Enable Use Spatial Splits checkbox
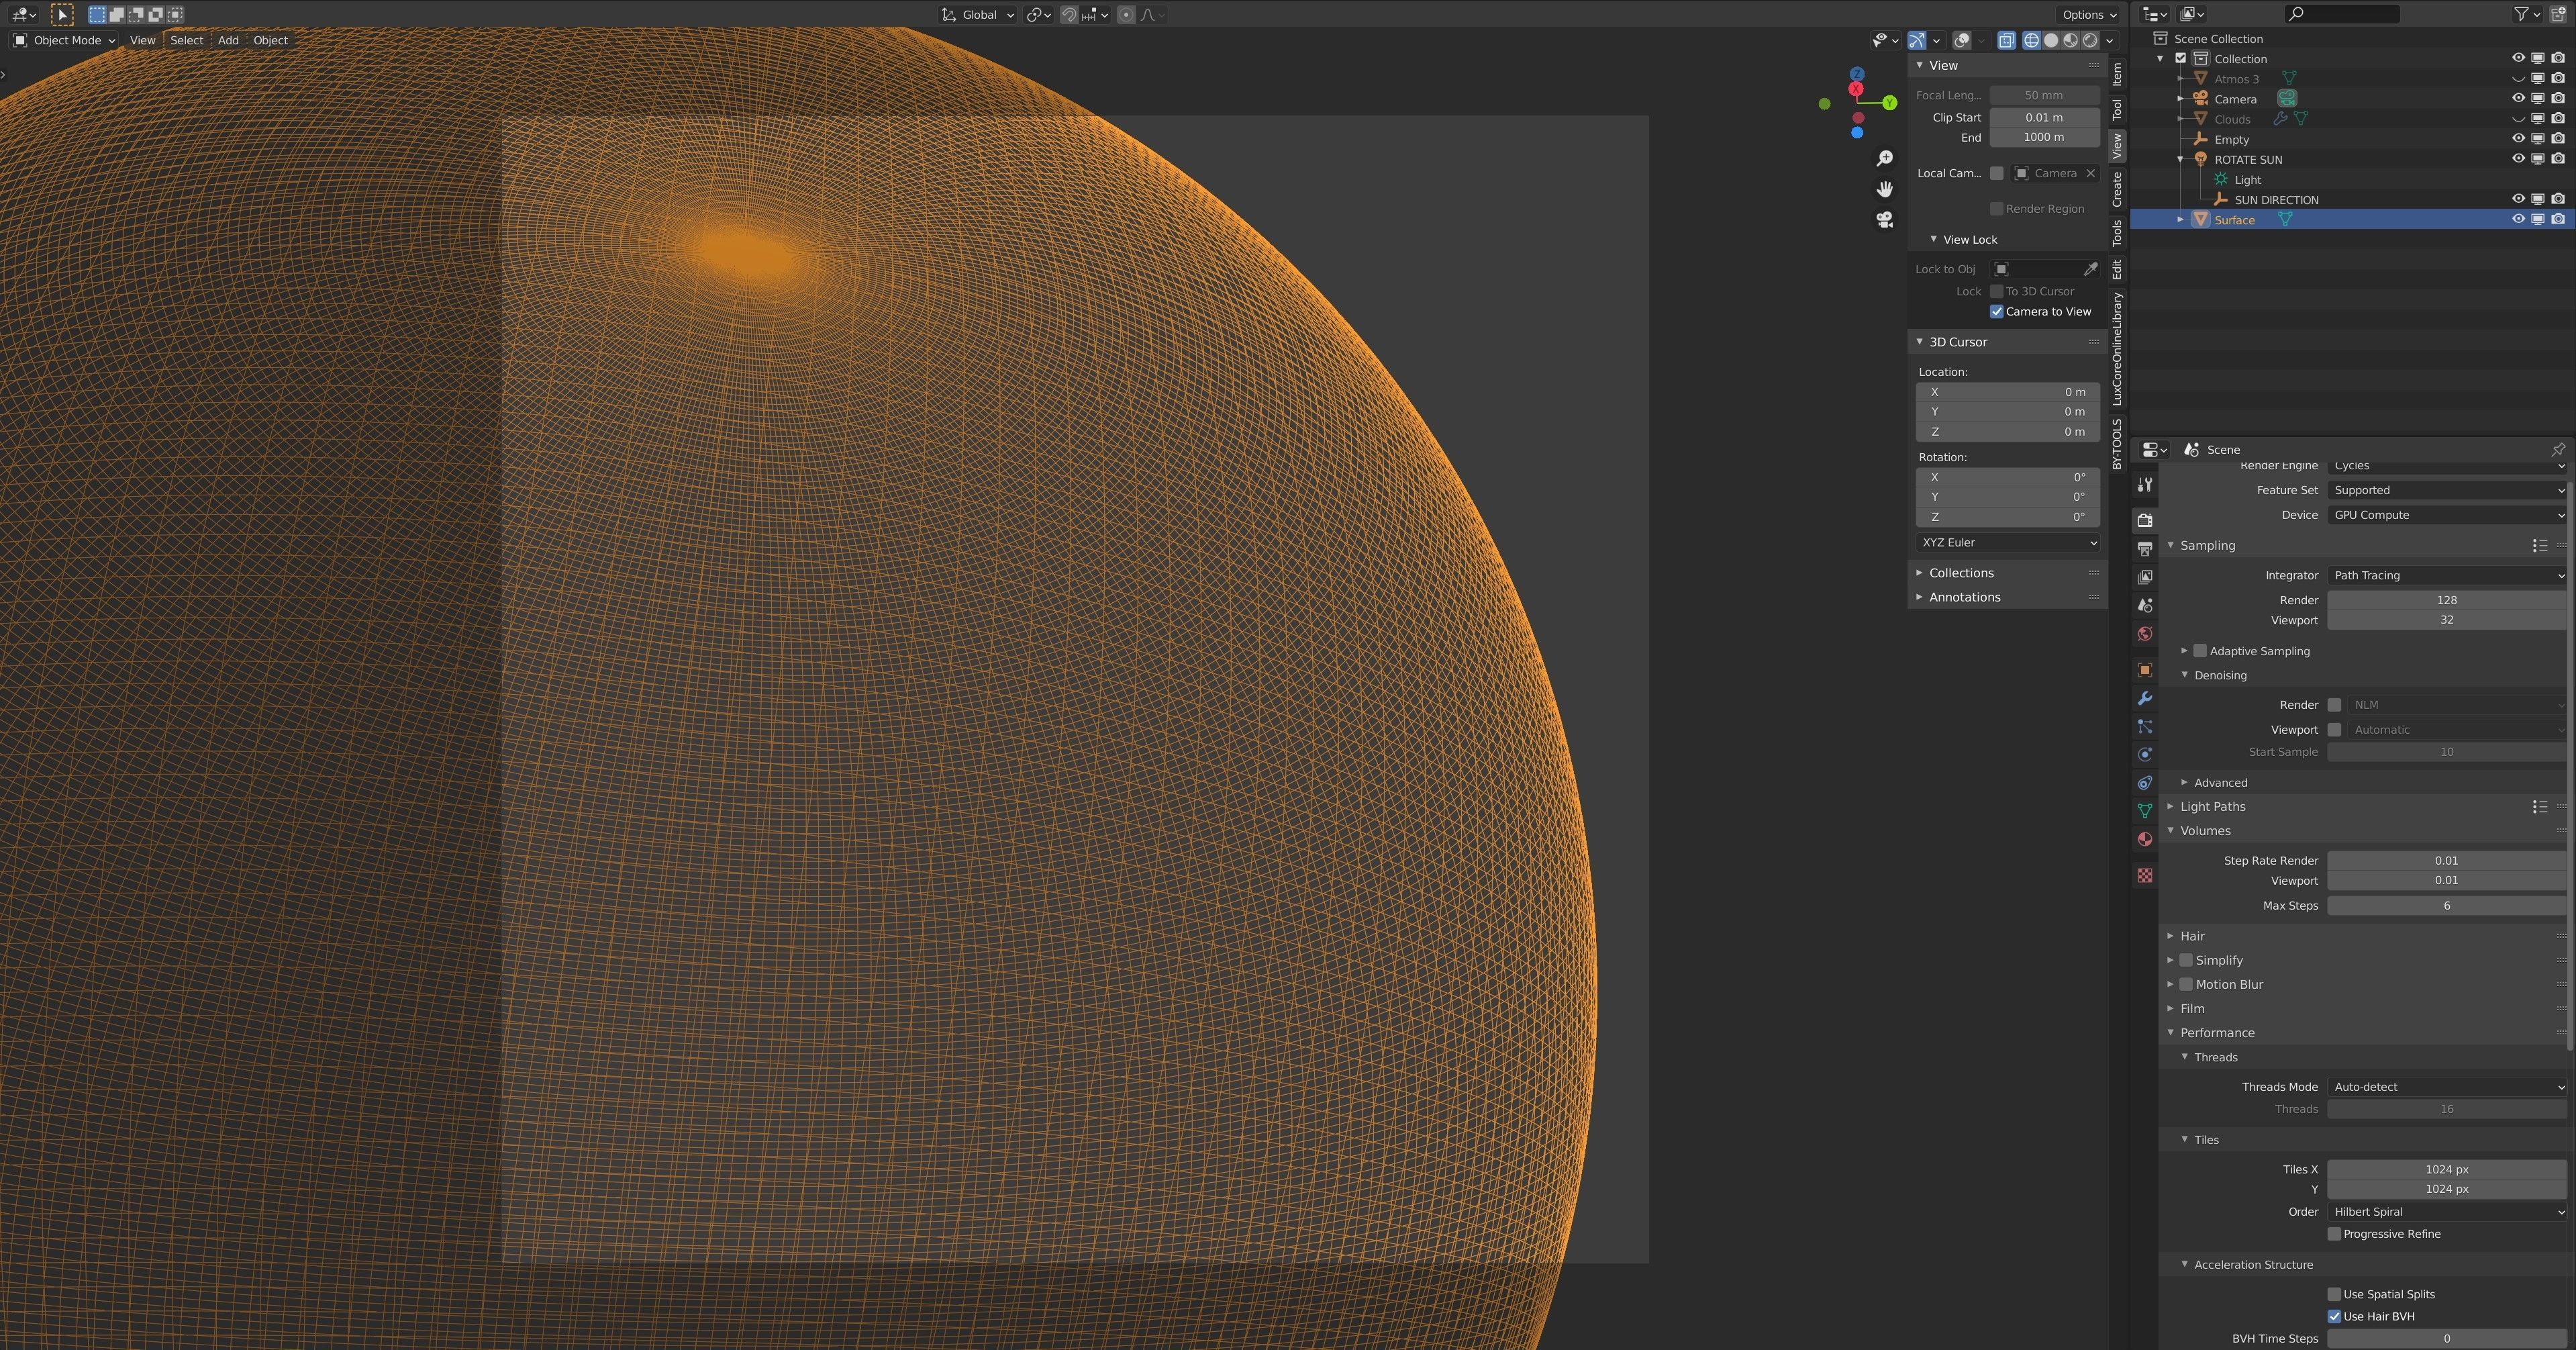The image size is (2576, 1350). [x=2334, y=1294]
